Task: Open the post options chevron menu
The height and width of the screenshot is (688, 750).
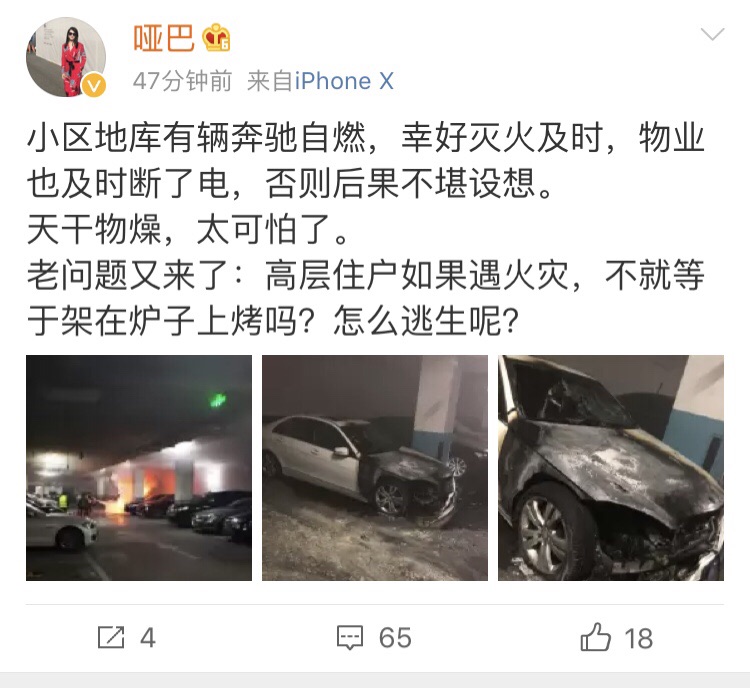Action: pyautogui.click(x=712, y=34)
